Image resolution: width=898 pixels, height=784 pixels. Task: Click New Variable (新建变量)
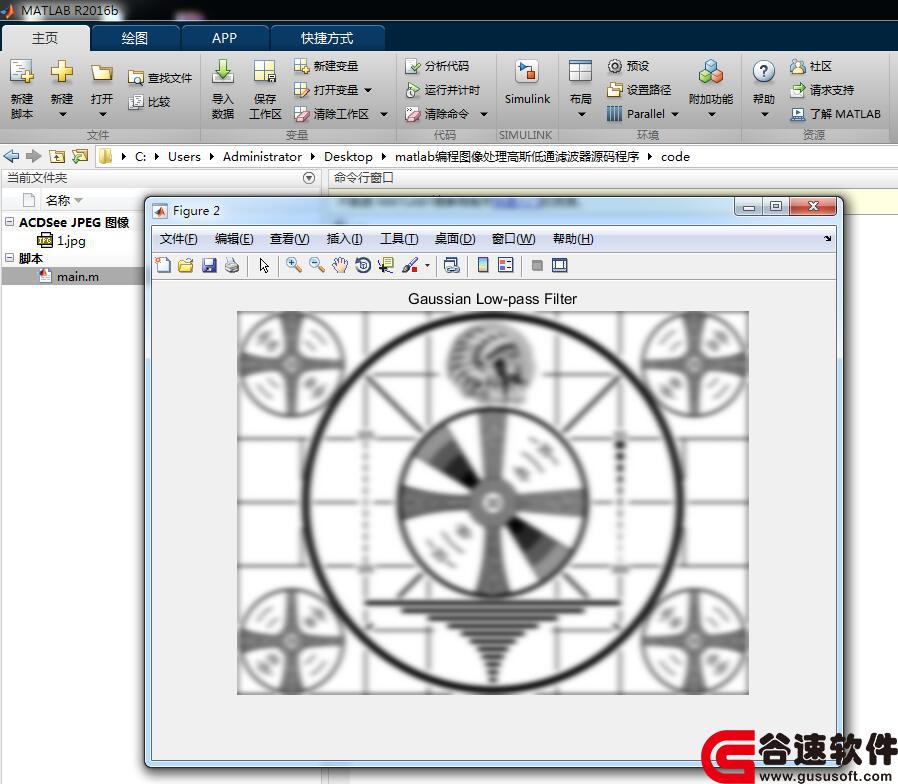326,66
